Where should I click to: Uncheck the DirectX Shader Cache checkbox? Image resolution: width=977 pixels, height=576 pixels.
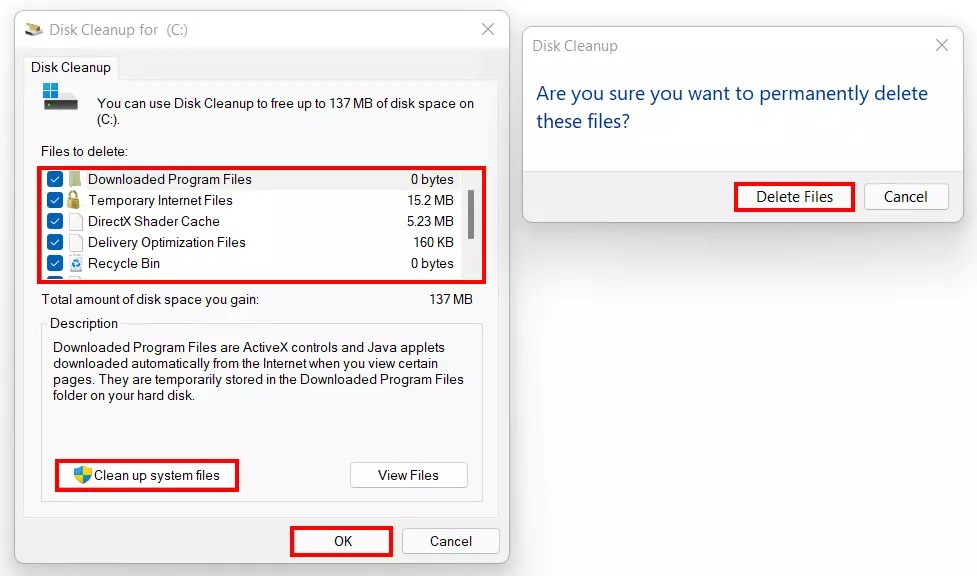(55, 222)
